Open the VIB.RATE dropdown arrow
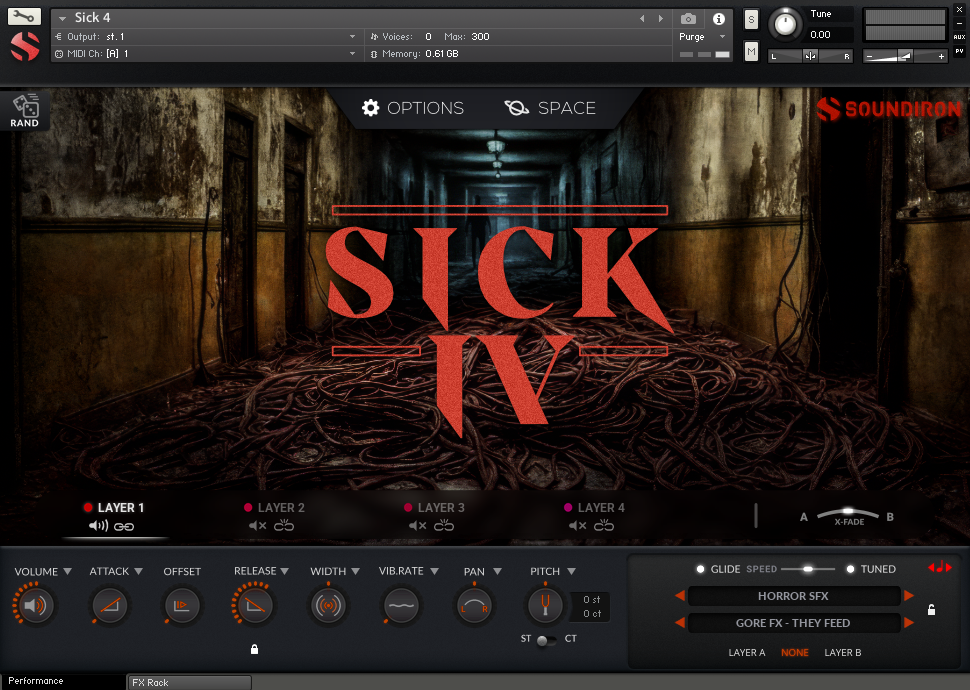 click(x=434, y=571)
